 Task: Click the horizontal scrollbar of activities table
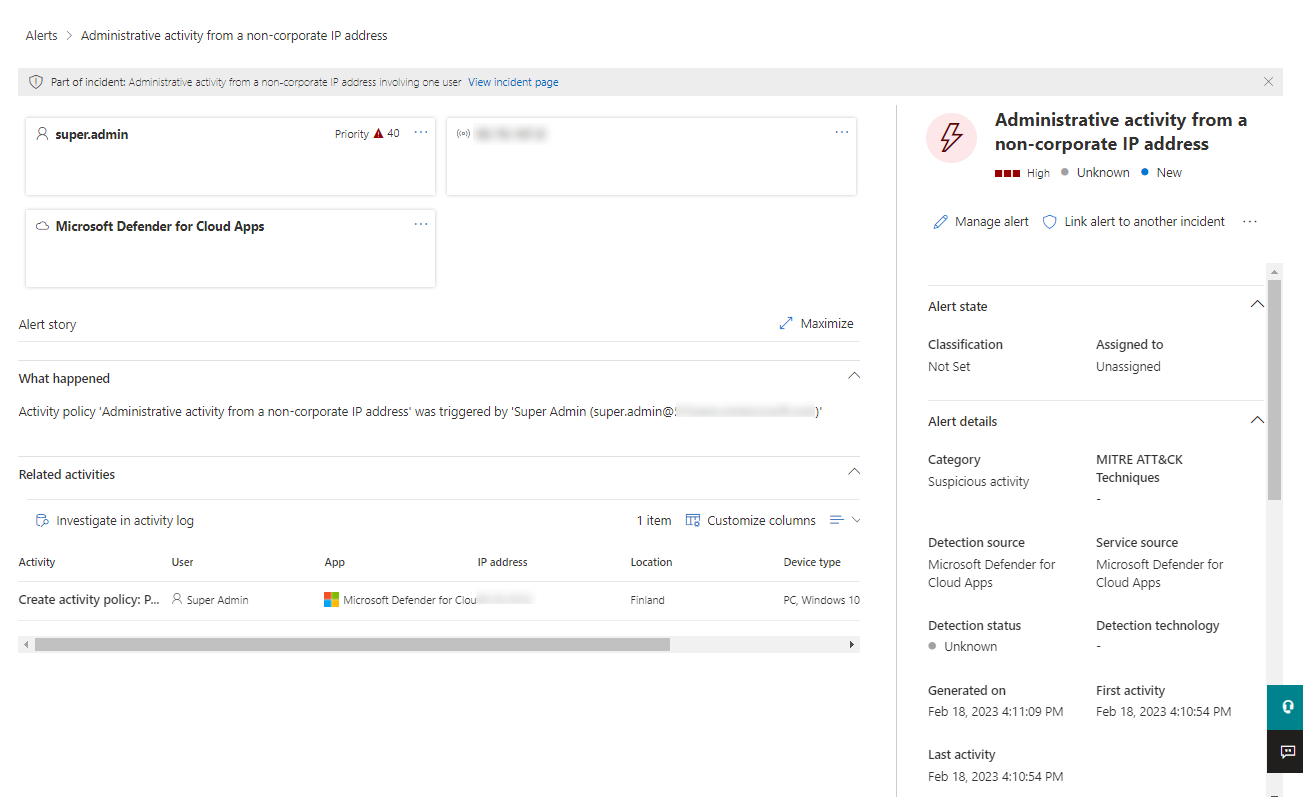(x=350, y=645)
